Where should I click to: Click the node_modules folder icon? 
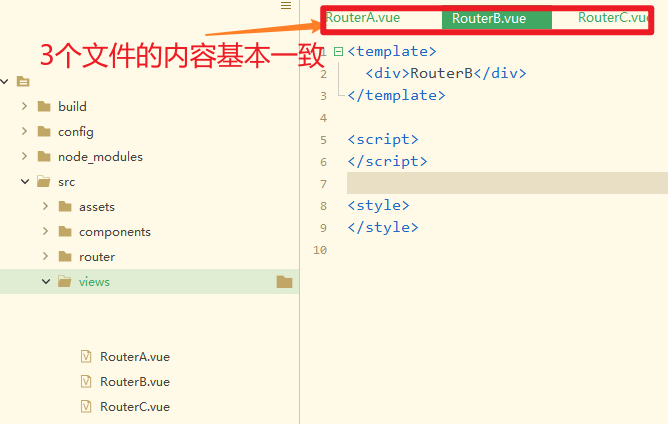pyautogui.click(x=44, y=156)
